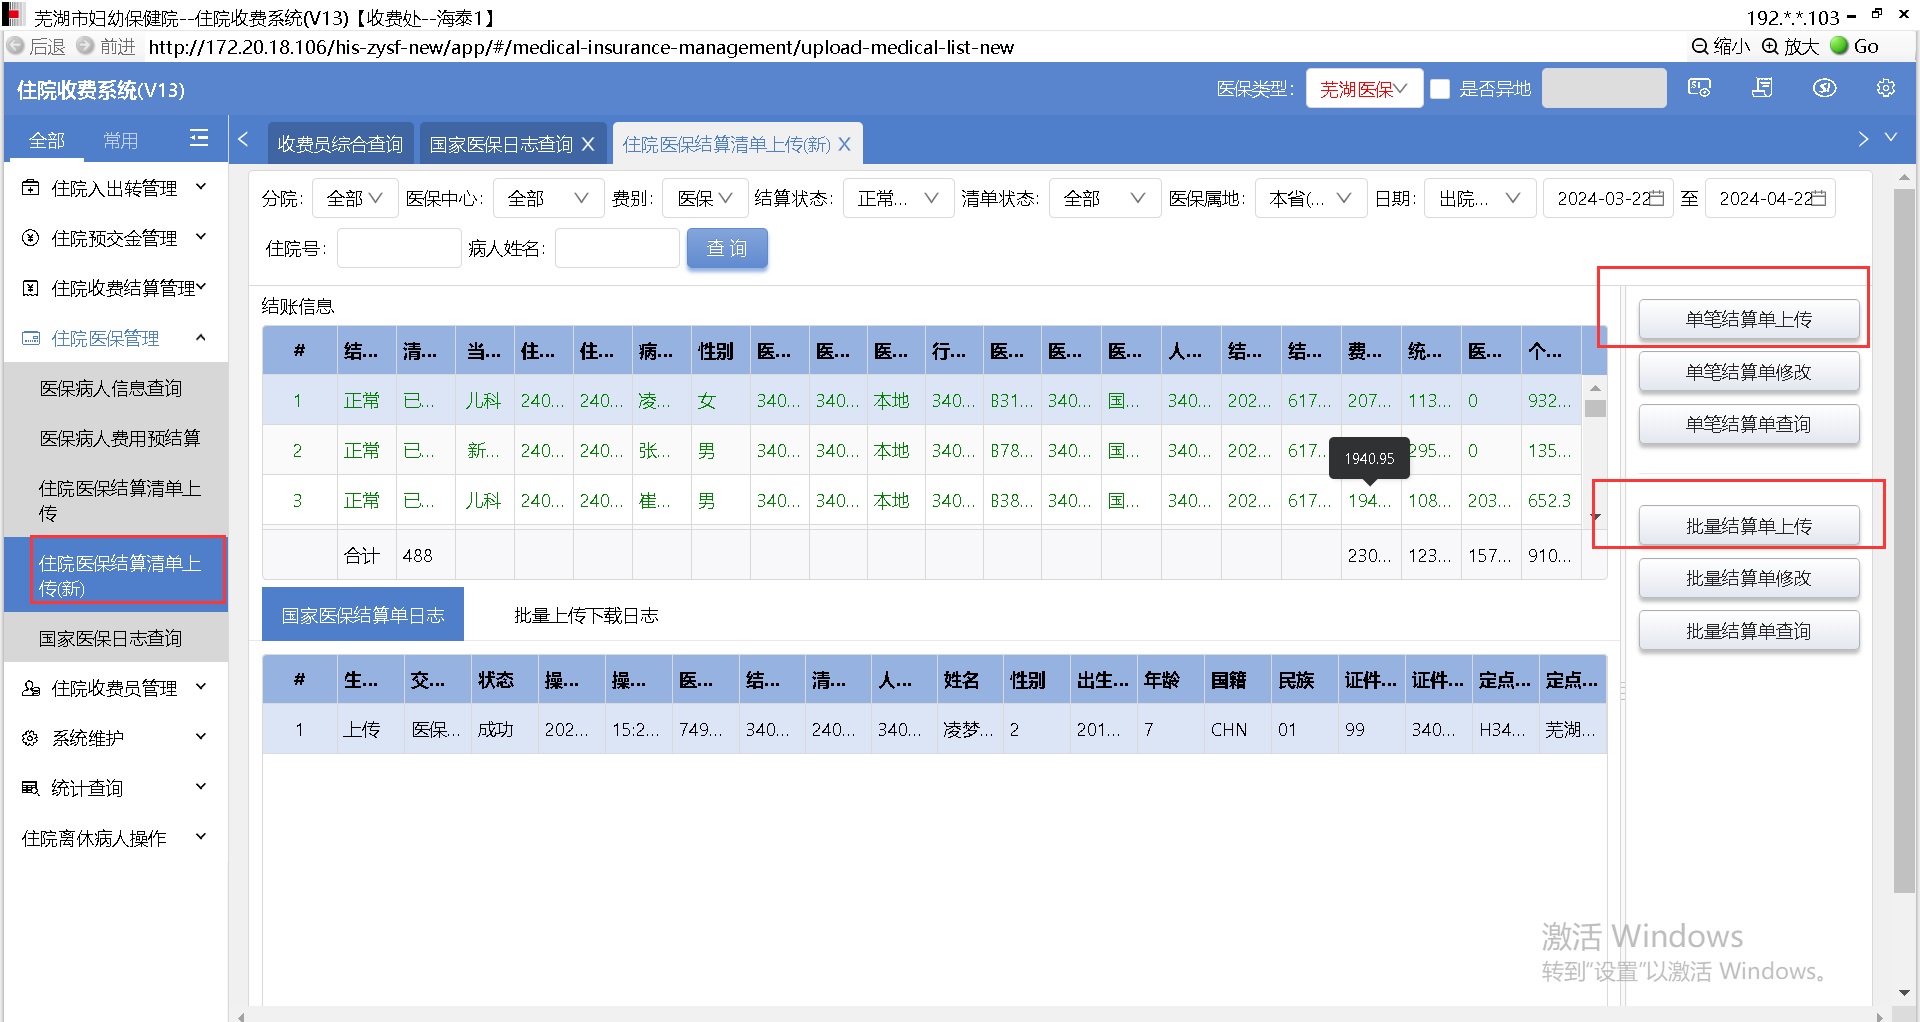This screenshot has width=1920, height=1022.
Task: Open the 芜湖医保 insurance type dropdown
Action: pyautogui.click(x=1364, y=89)
